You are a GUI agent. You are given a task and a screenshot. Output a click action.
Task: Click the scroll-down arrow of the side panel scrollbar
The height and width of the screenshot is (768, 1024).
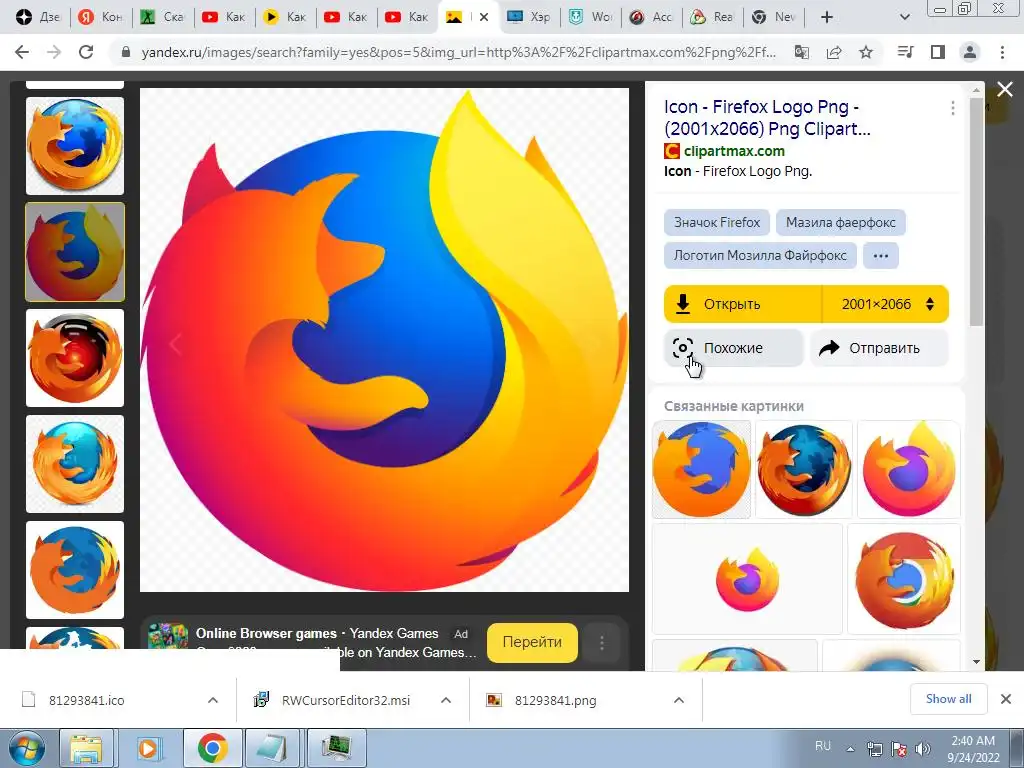tap(977, 662)
